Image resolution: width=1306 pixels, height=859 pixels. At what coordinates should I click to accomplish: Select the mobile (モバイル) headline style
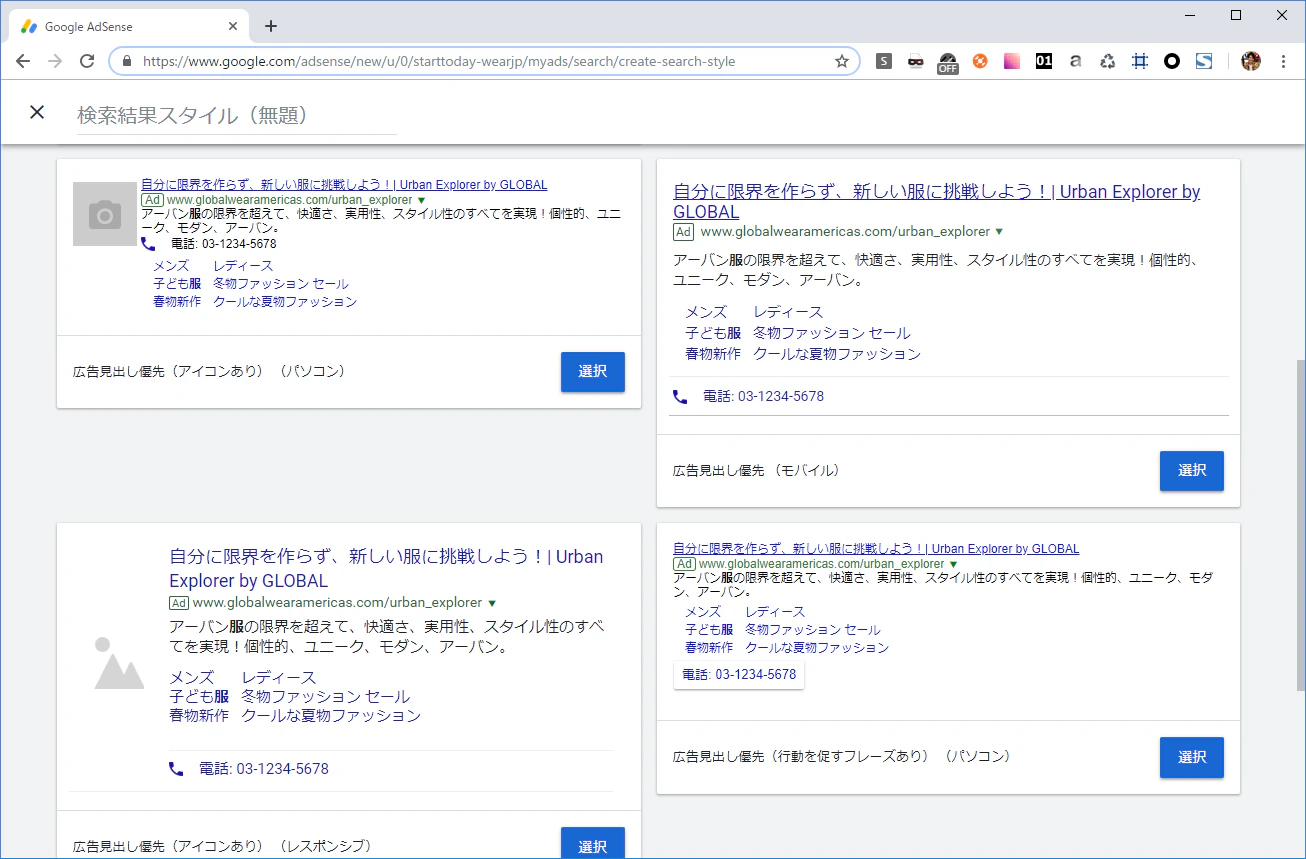[1191, 471]
